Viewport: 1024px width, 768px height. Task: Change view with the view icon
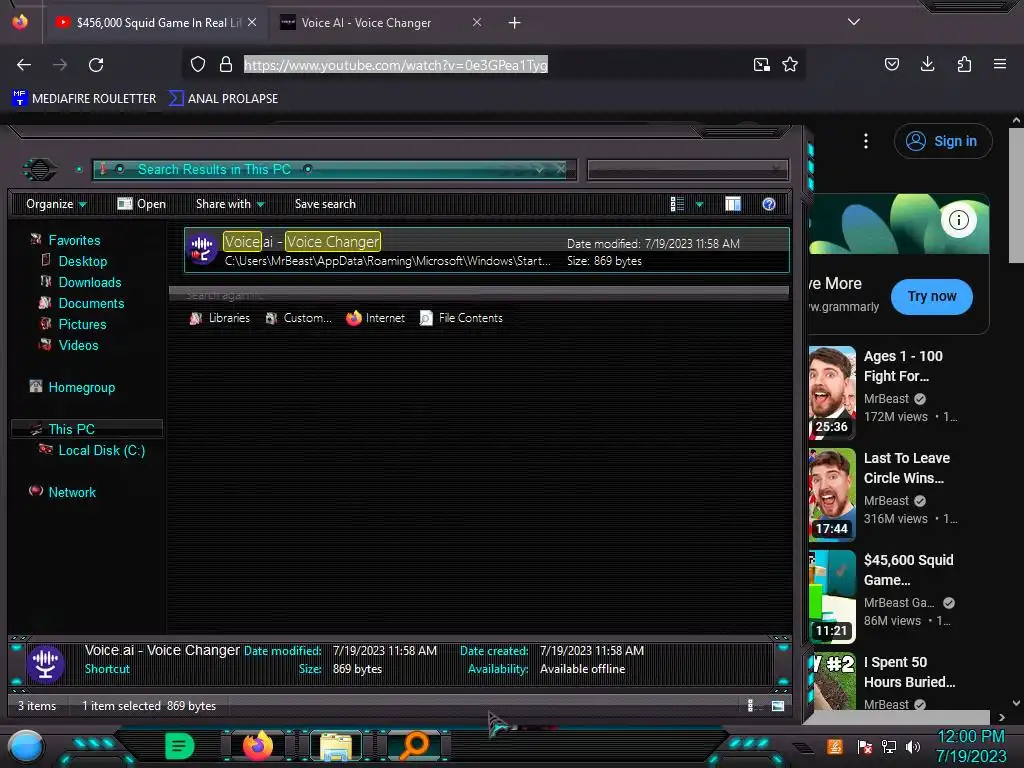pyautogui.click(x=677, y=204)
